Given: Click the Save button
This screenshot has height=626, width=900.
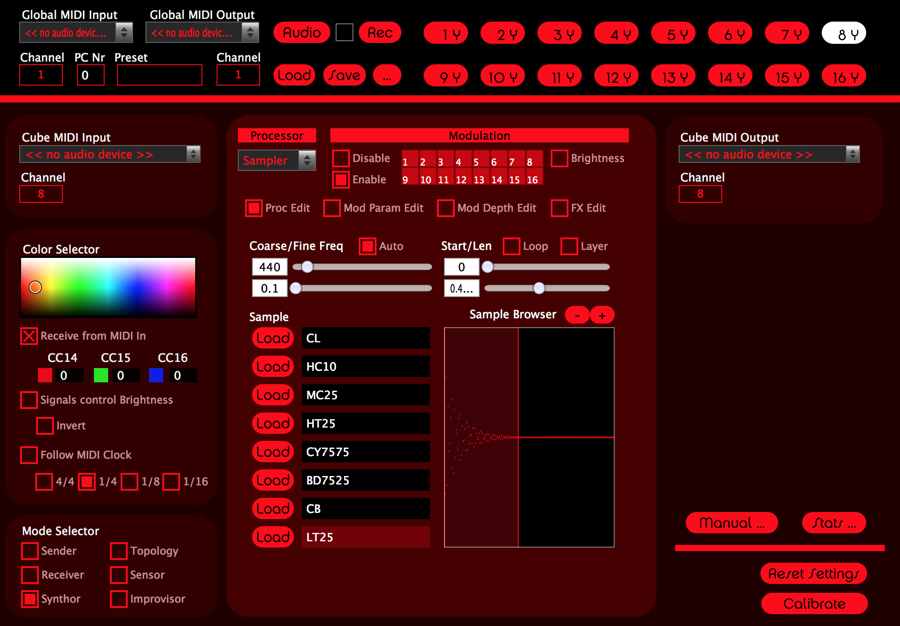Looking at the screenshot, I should point(344,75).
